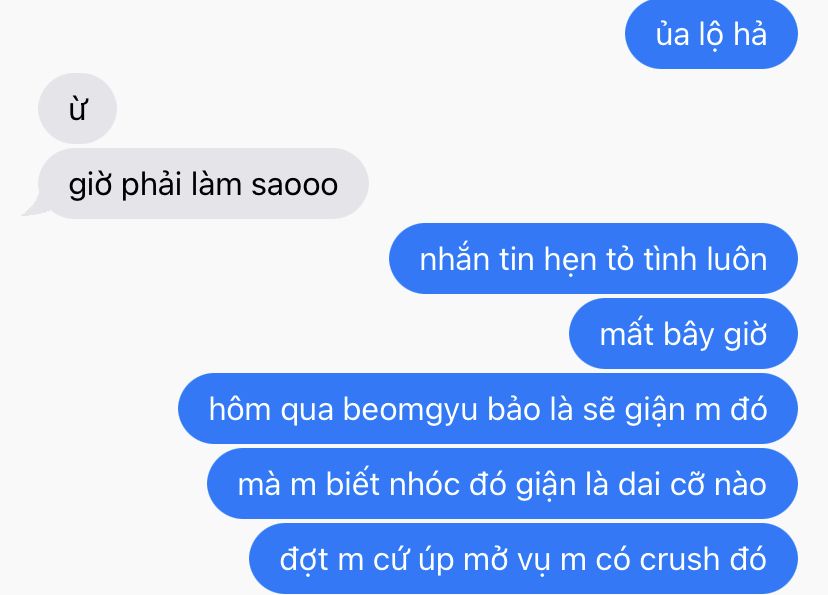Tap the "mà m biết nhóc đó" message
The image size is (828, 595).
tap(502, 484)
